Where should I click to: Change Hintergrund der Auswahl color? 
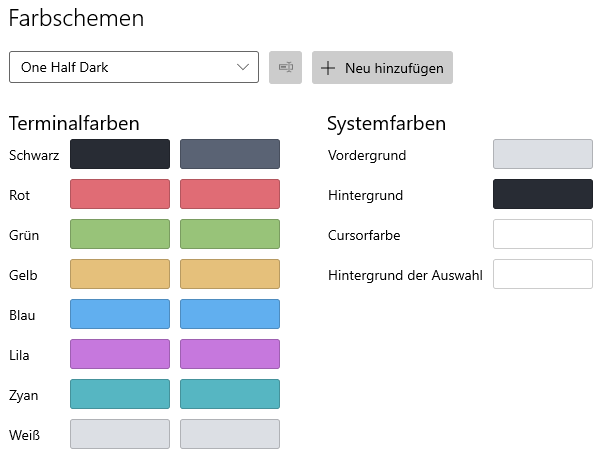coord(543,274)
